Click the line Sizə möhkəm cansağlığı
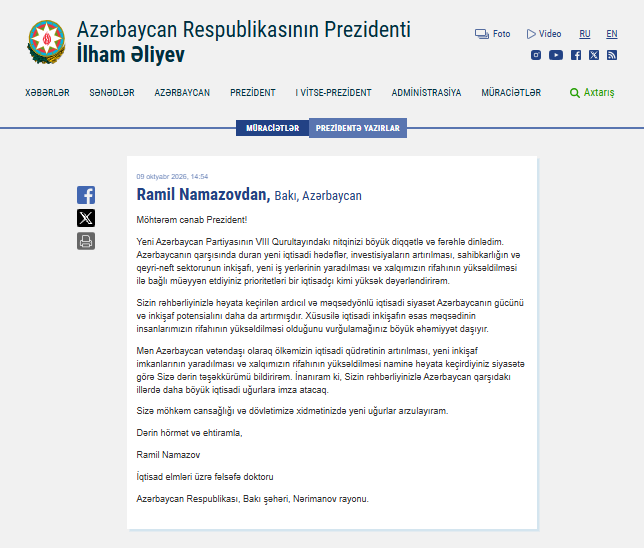 point(292,411)
